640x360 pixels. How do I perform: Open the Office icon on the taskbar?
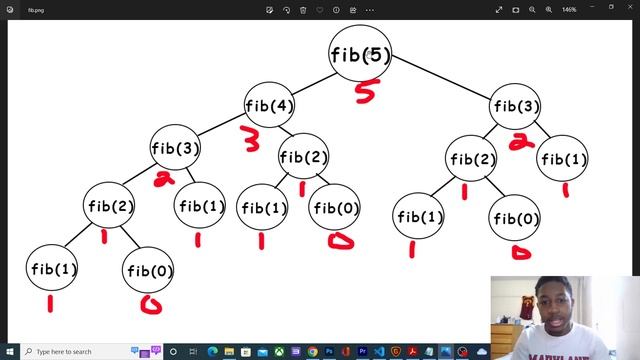(x=346, y=351)
